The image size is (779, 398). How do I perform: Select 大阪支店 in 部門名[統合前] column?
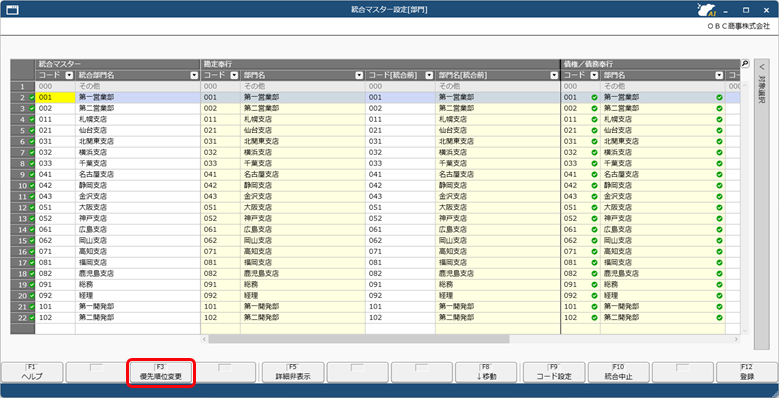[x=497, y=207]
